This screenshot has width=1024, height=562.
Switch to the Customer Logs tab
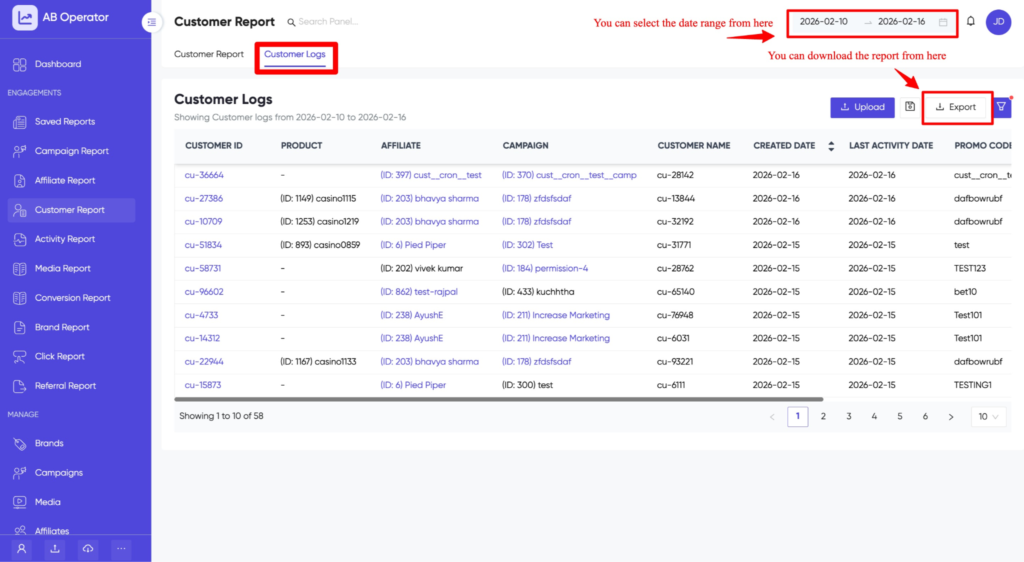tap(295, 54)
